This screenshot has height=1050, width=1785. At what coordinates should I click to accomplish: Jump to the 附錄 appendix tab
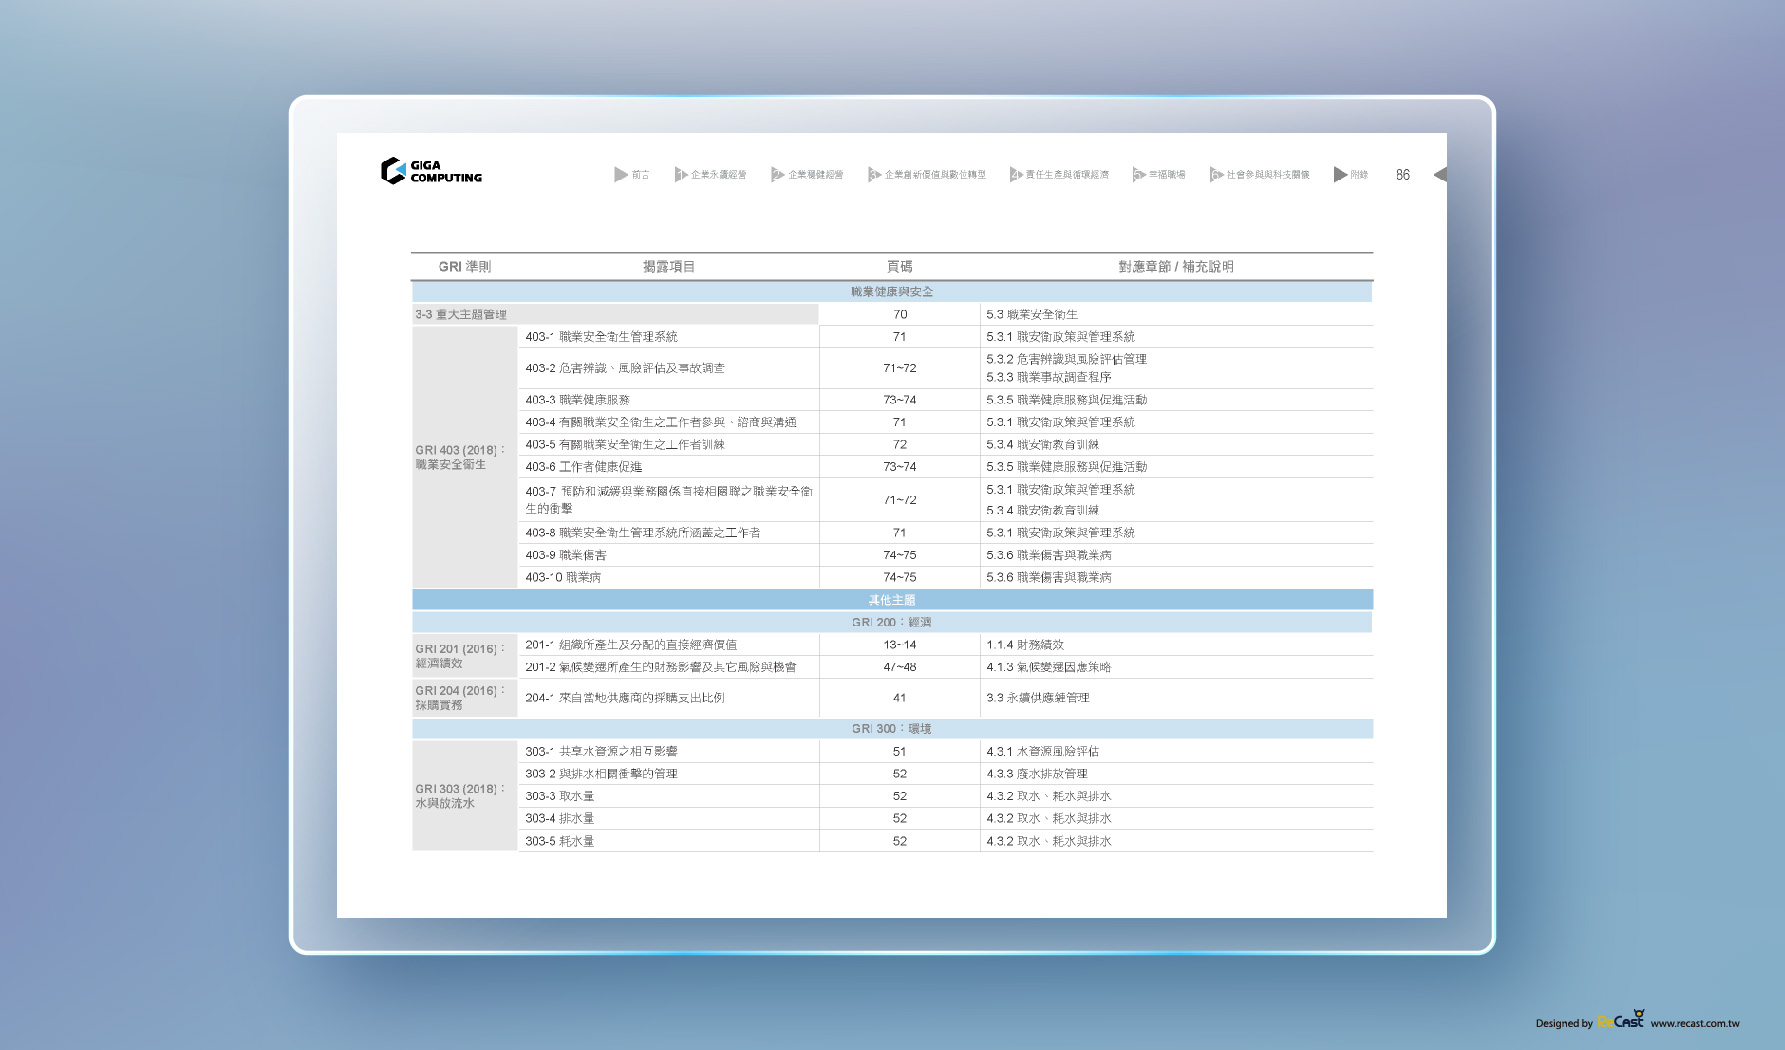tap(1351, 174)
